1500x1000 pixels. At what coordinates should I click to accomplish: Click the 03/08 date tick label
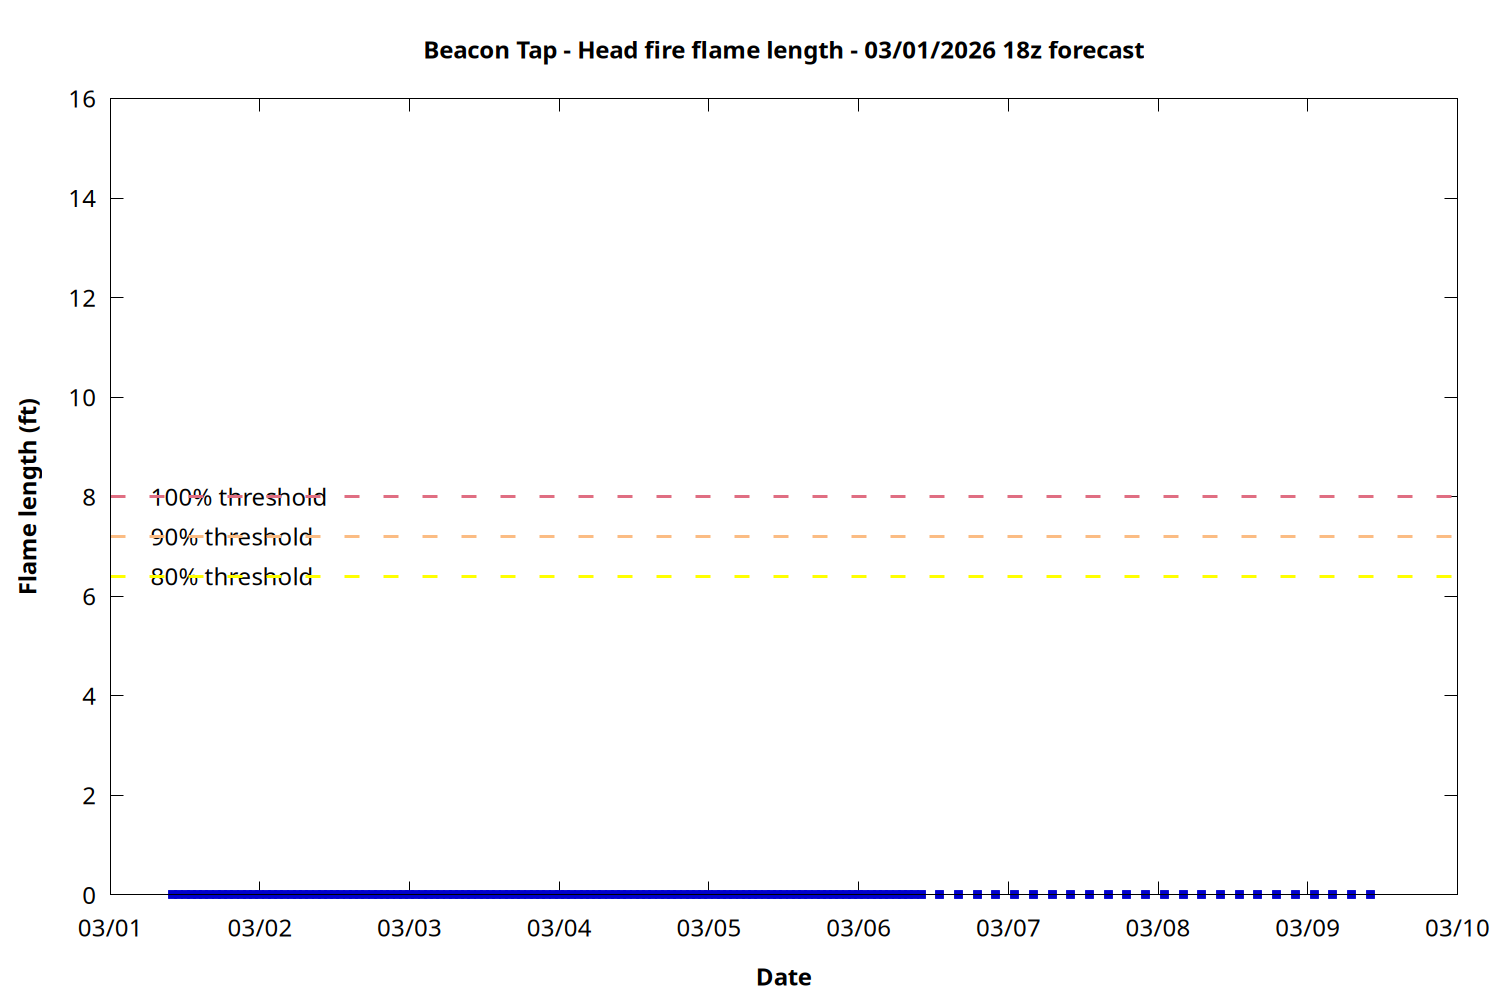pyautogui.click(x=1157, y=928)
